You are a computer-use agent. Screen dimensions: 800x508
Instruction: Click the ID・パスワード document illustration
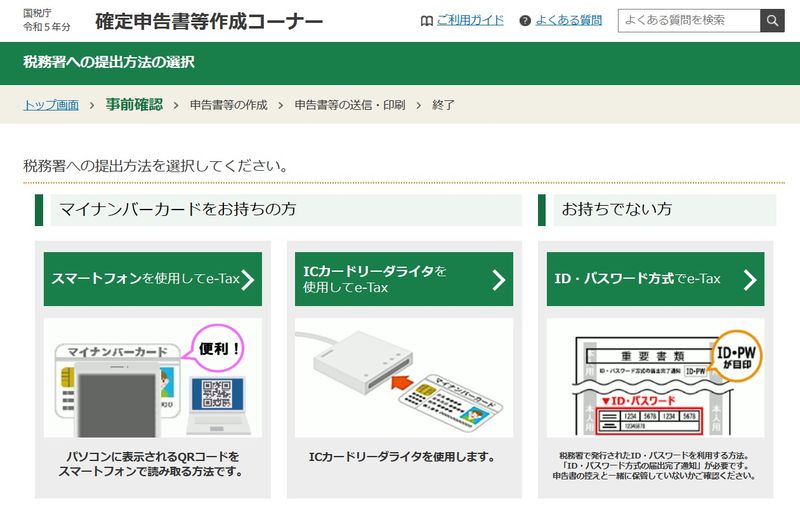[x=656, y=378]
